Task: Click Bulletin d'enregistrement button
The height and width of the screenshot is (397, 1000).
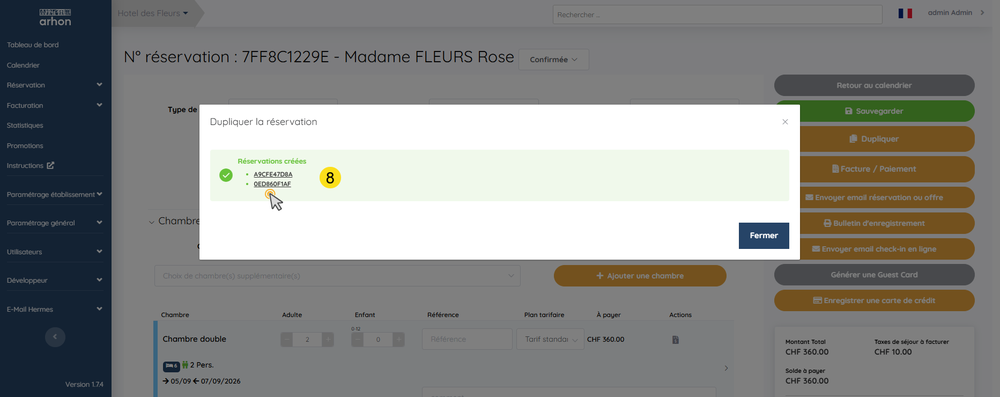Action: coord(874,223)
